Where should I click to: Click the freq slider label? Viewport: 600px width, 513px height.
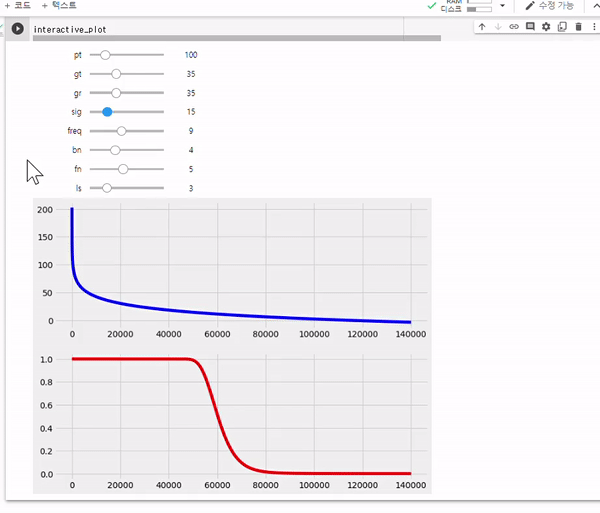(75, 131)
